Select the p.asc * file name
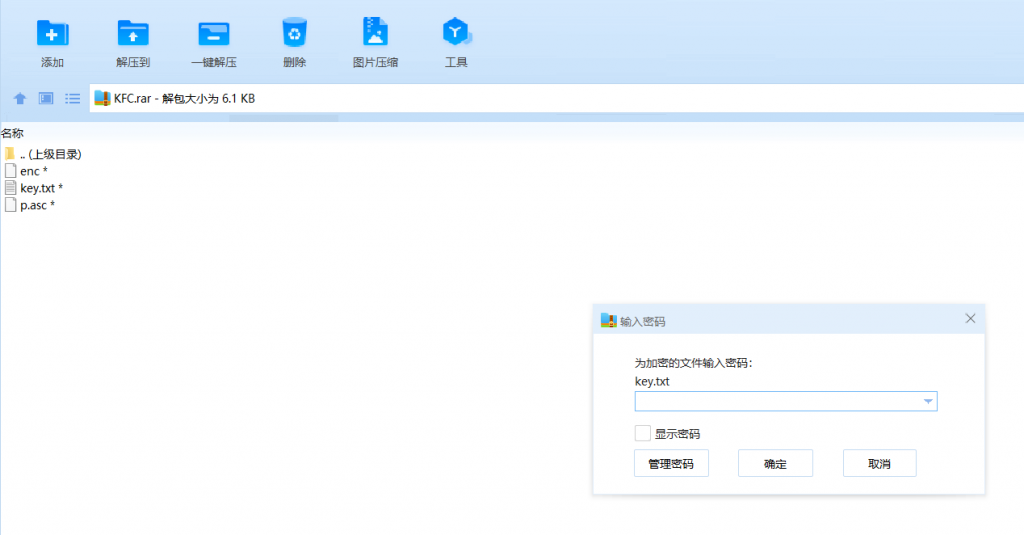The height and width of the screenshot is (535, 1024). tap(37, 205)
